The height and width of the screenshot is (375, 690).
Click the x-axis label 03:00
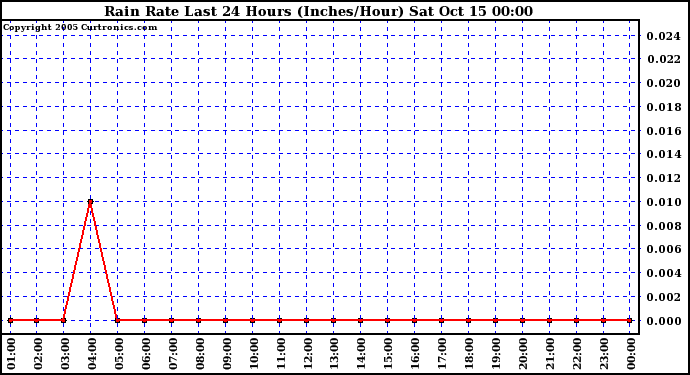coord(65,354)
